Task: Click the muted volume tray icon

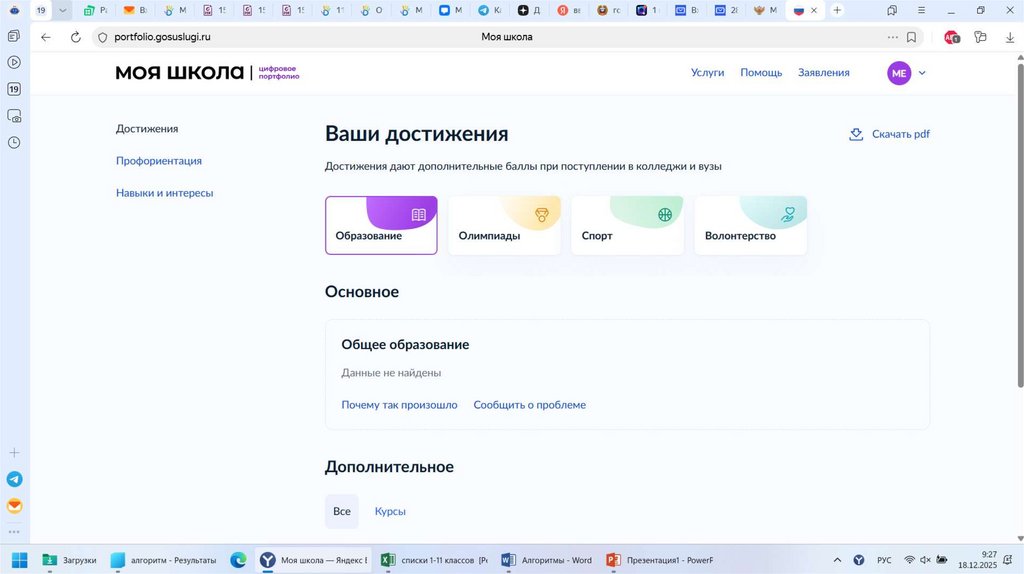Action: [x=925, y=560]
